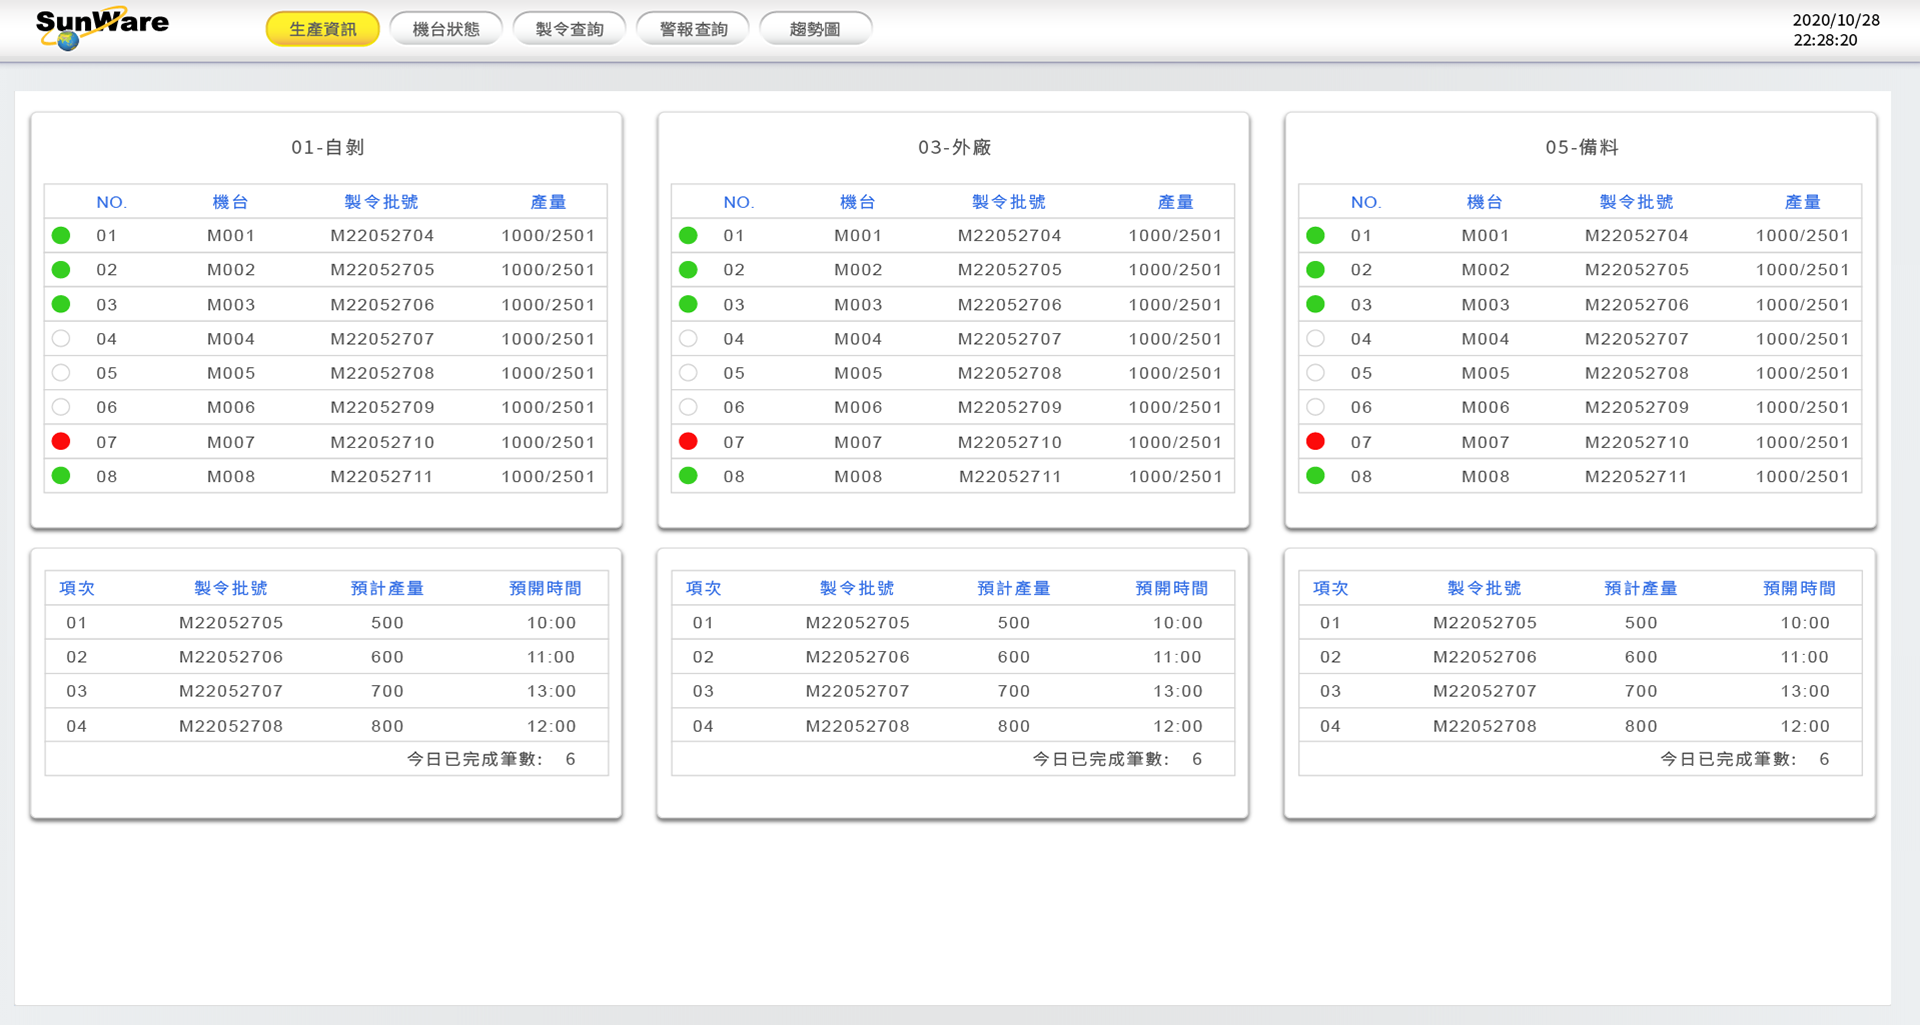1920x1025 pixels.
Task: Click the empty status circle for row 04 in 05-備料
Action: pyautogui.click(x=1316, y=339)
